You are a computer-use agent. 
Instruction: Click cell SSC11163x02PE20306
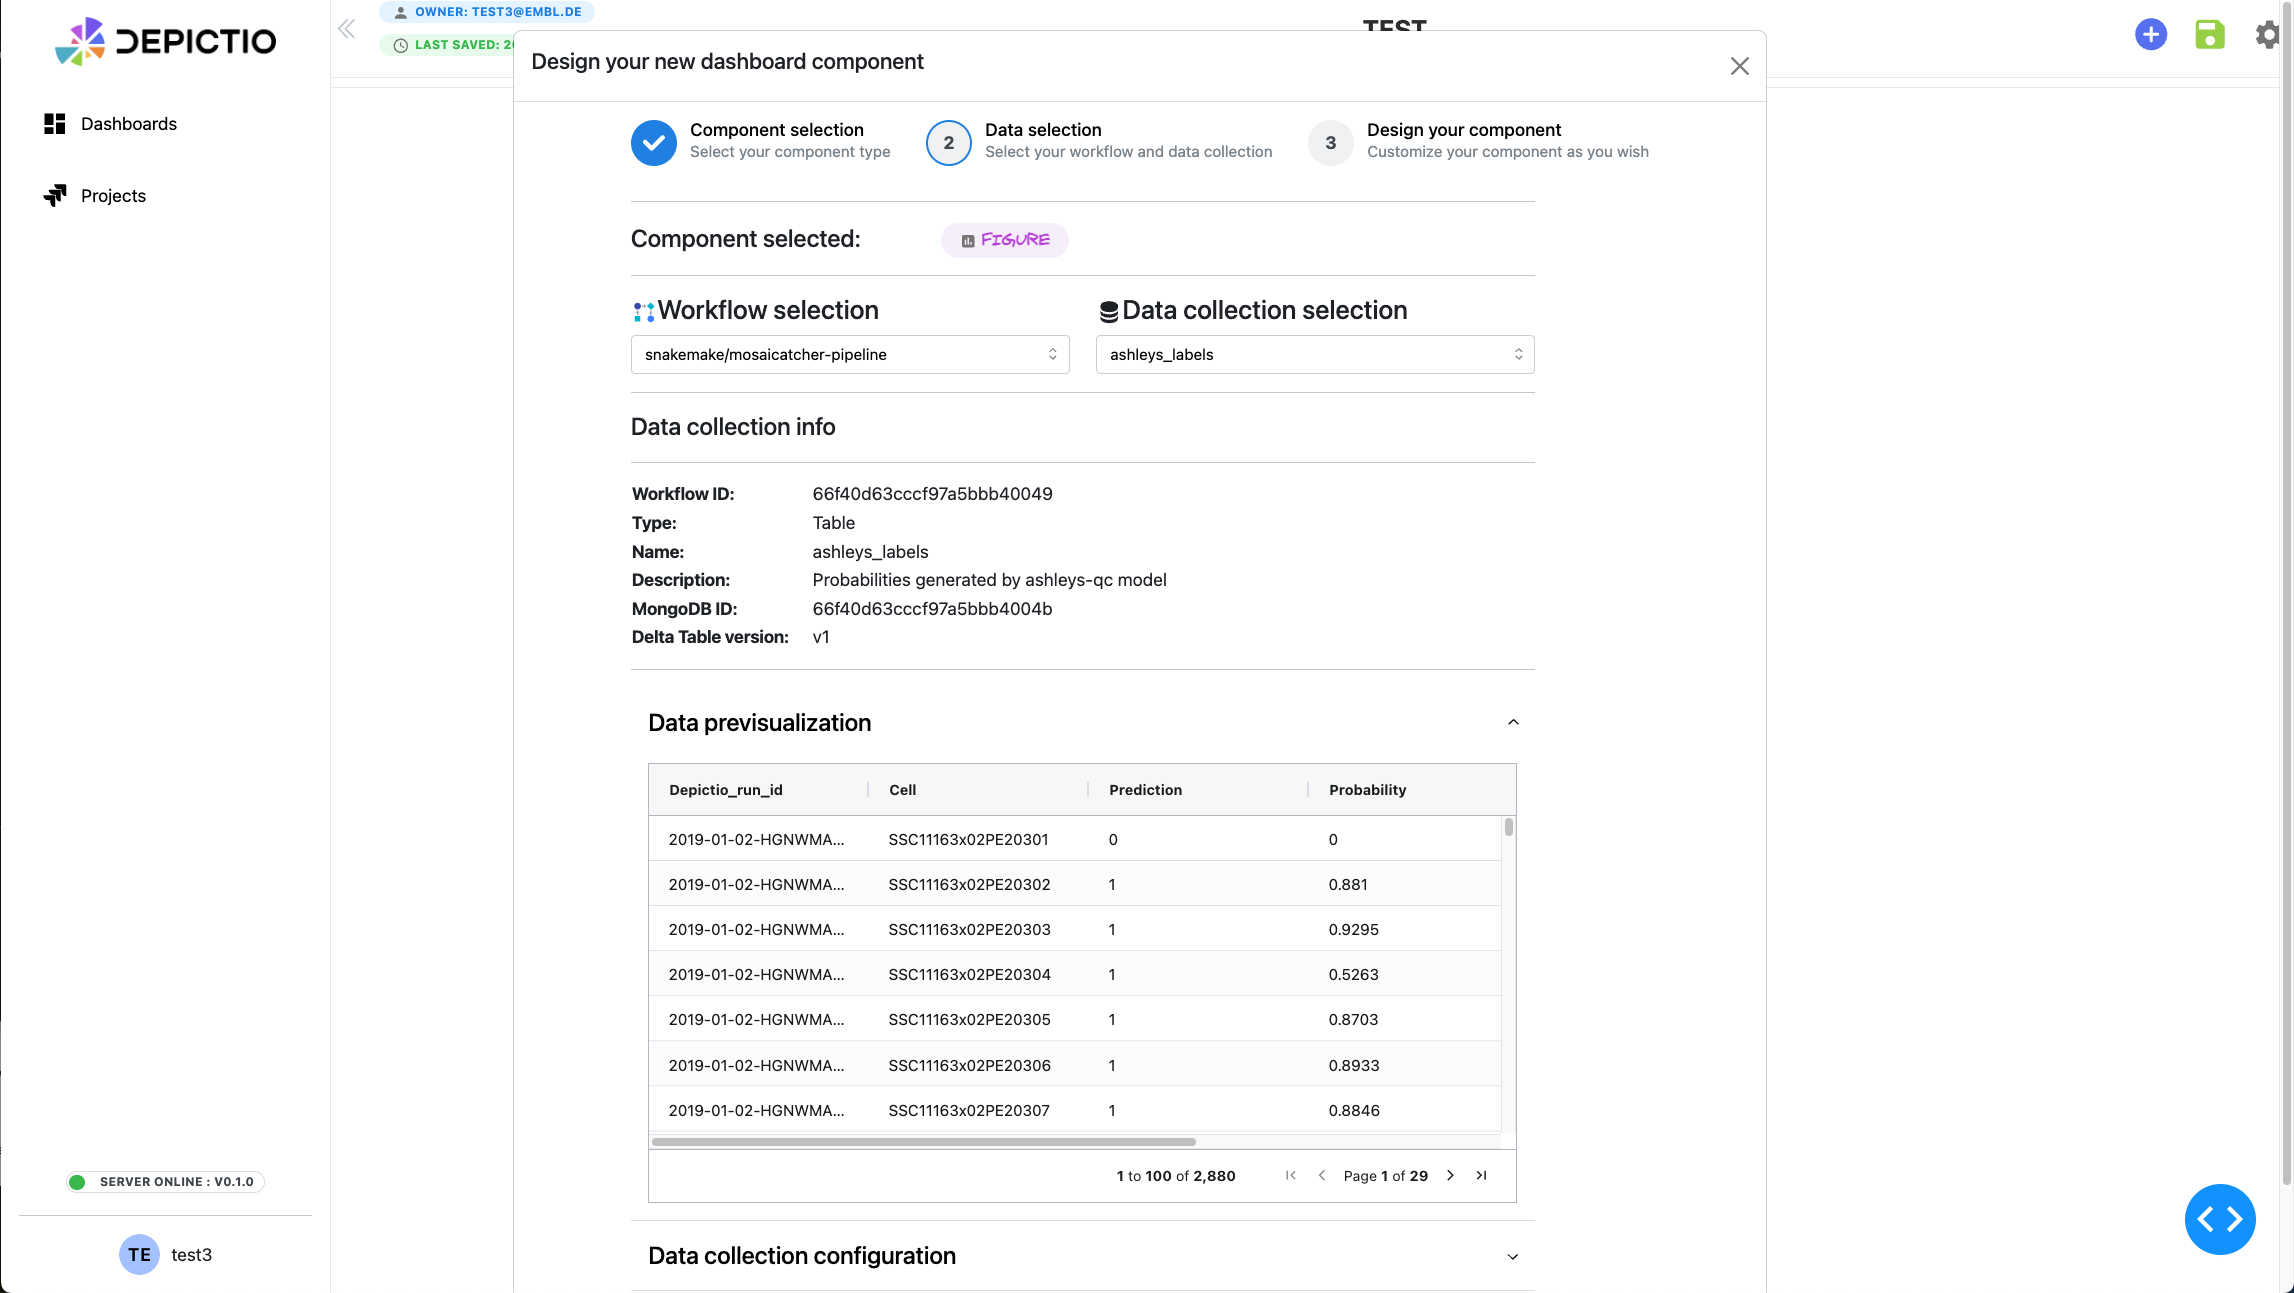click(970, 1066)
